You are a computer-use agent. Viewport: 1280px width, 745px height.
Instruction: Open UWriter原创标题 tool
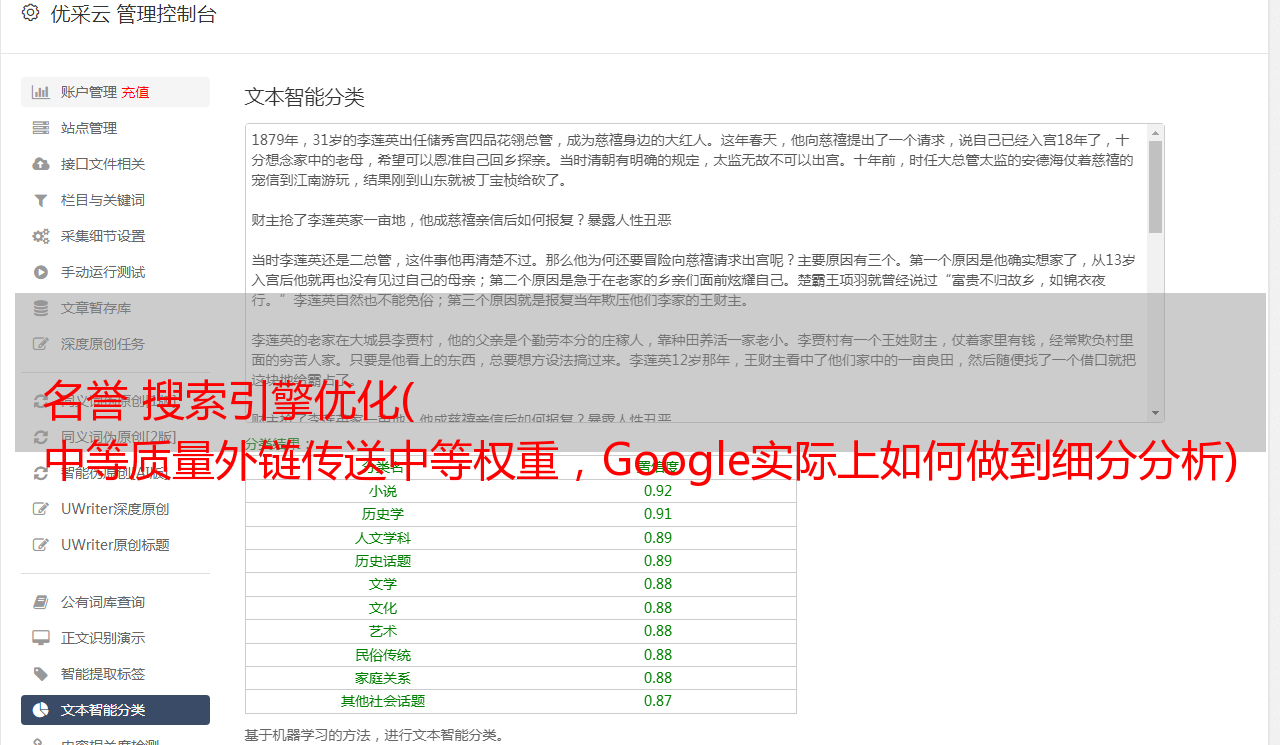[x=115, y=545]
